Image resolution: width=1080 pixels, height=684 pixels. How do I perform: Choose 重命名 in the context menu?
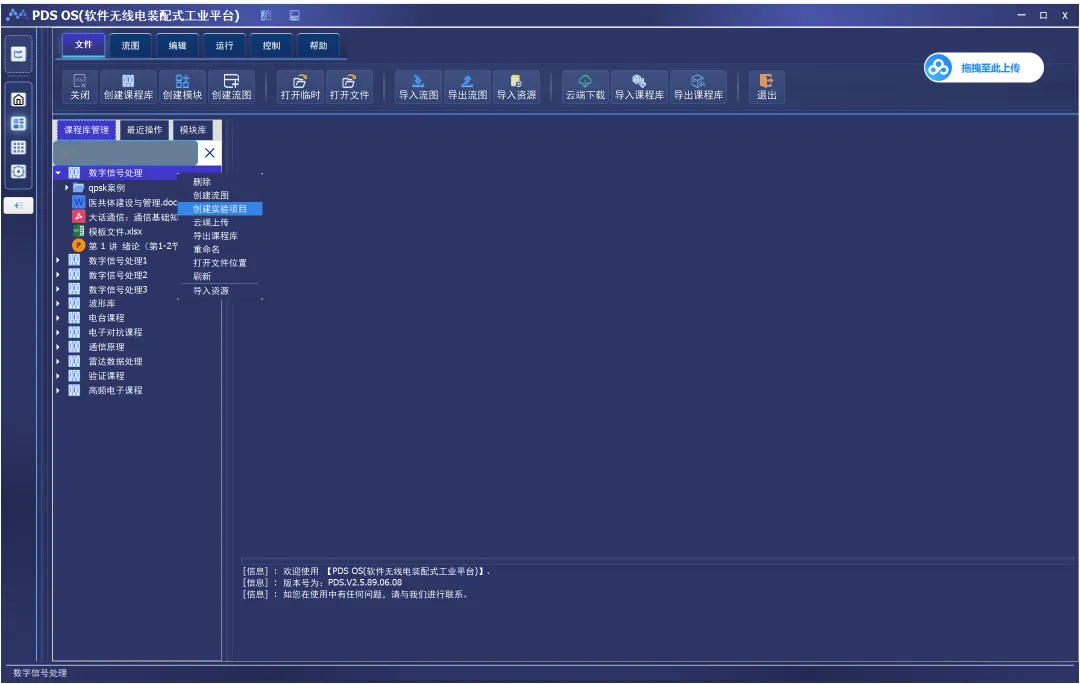click(220, 249)
